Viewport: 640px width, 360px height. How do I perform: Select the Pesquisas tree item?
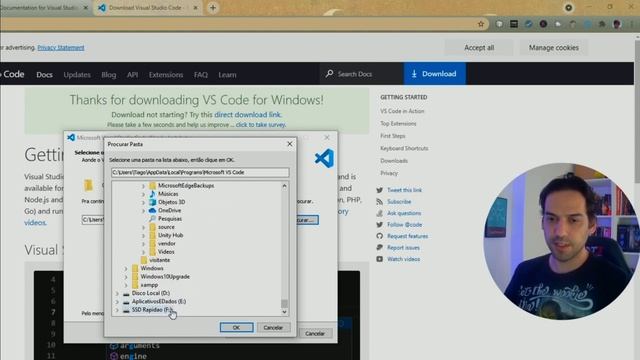click(x=170, y=219)
